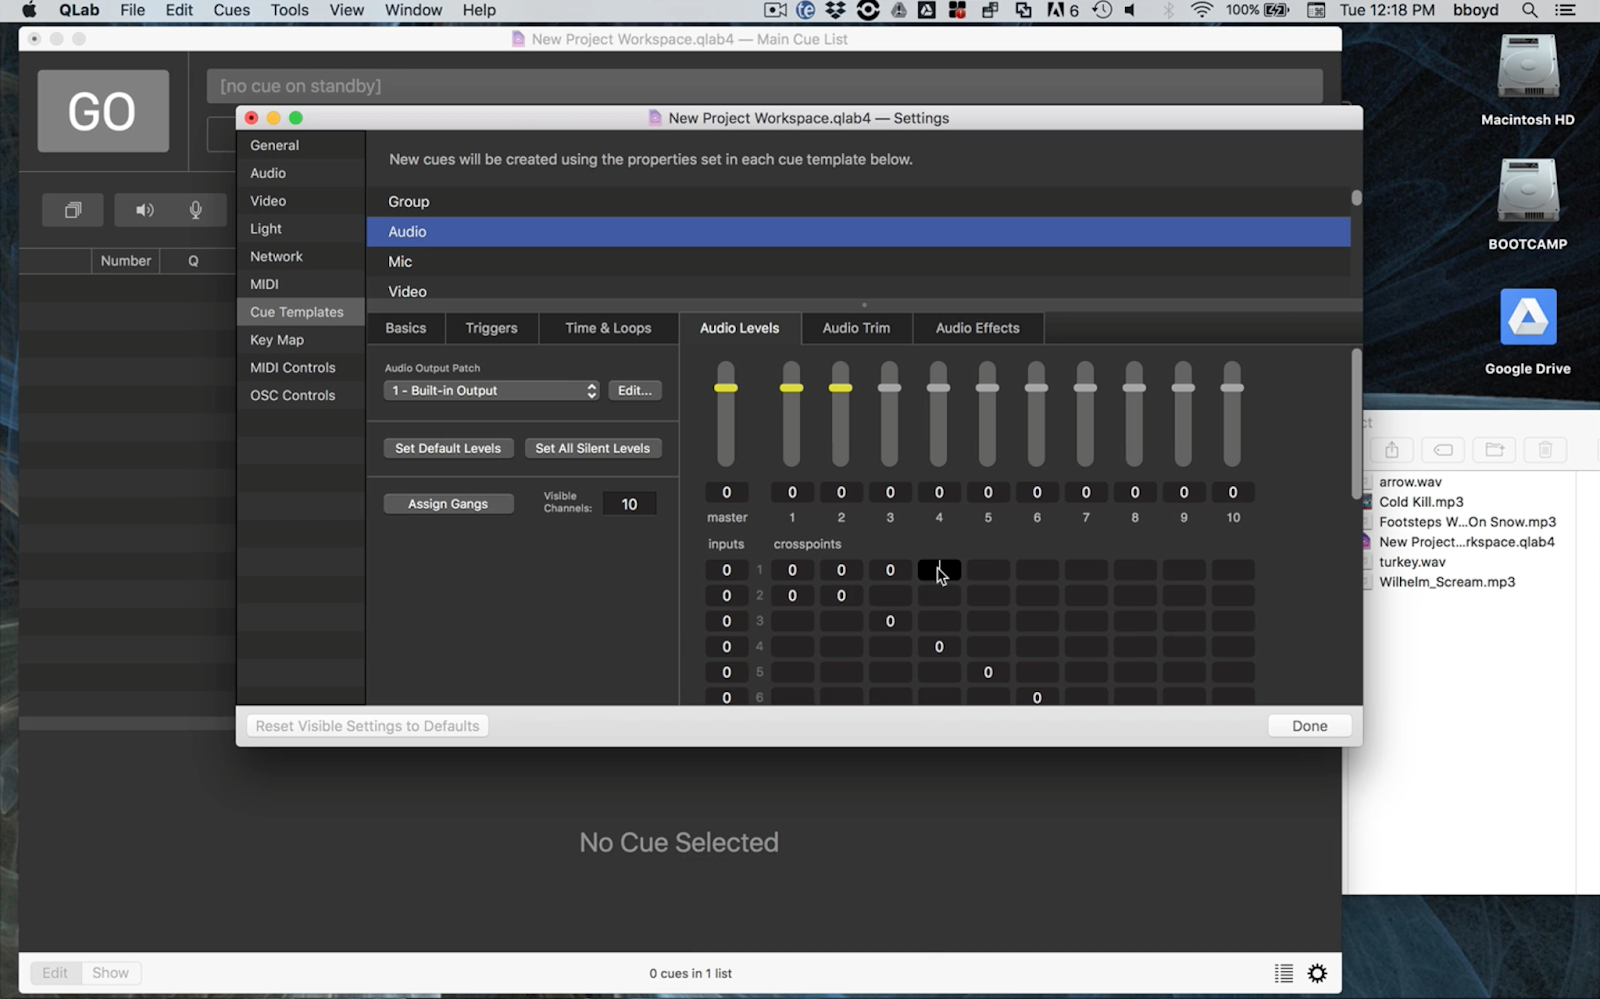Open the Apple menu
Image resolution: width=1600 pixels, height=999 pixels.
(29, 10)
